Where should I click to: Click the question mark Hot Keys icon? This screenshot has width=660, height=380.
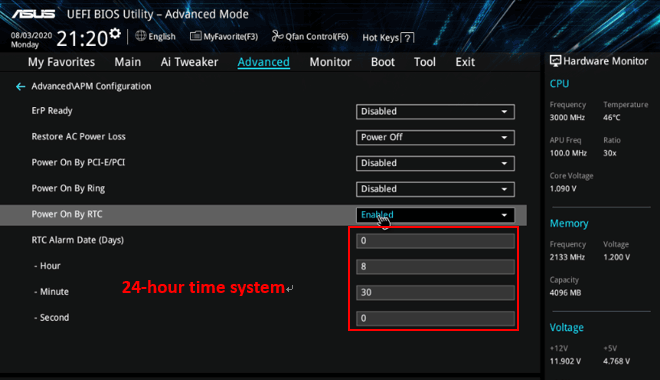(407, 38)
